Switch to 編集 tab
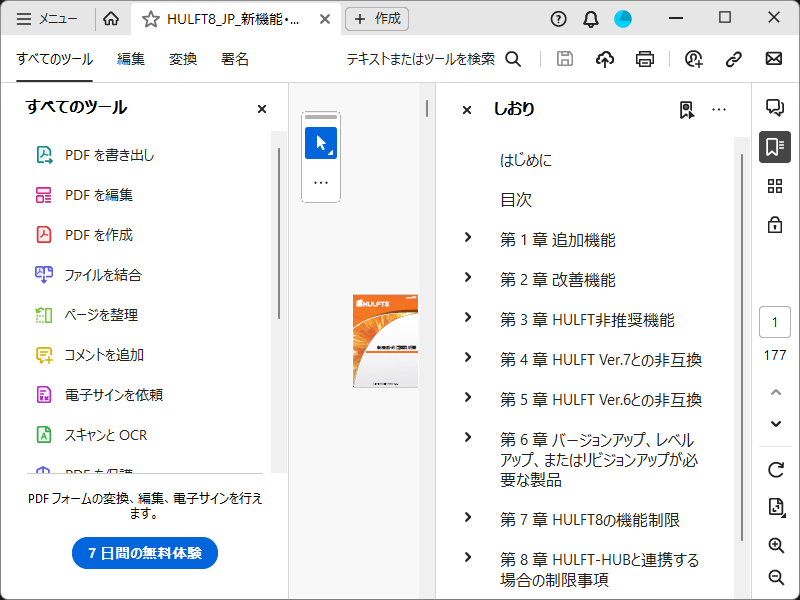The image size is (800, 600). coord(131,59)
